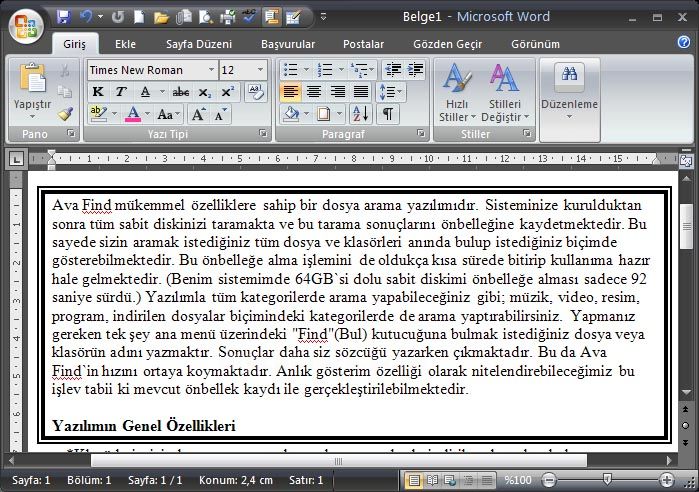The width and height of the screenshot is (699, 492).
Task: Apply subscript formatting
Action: pos(205,92)
